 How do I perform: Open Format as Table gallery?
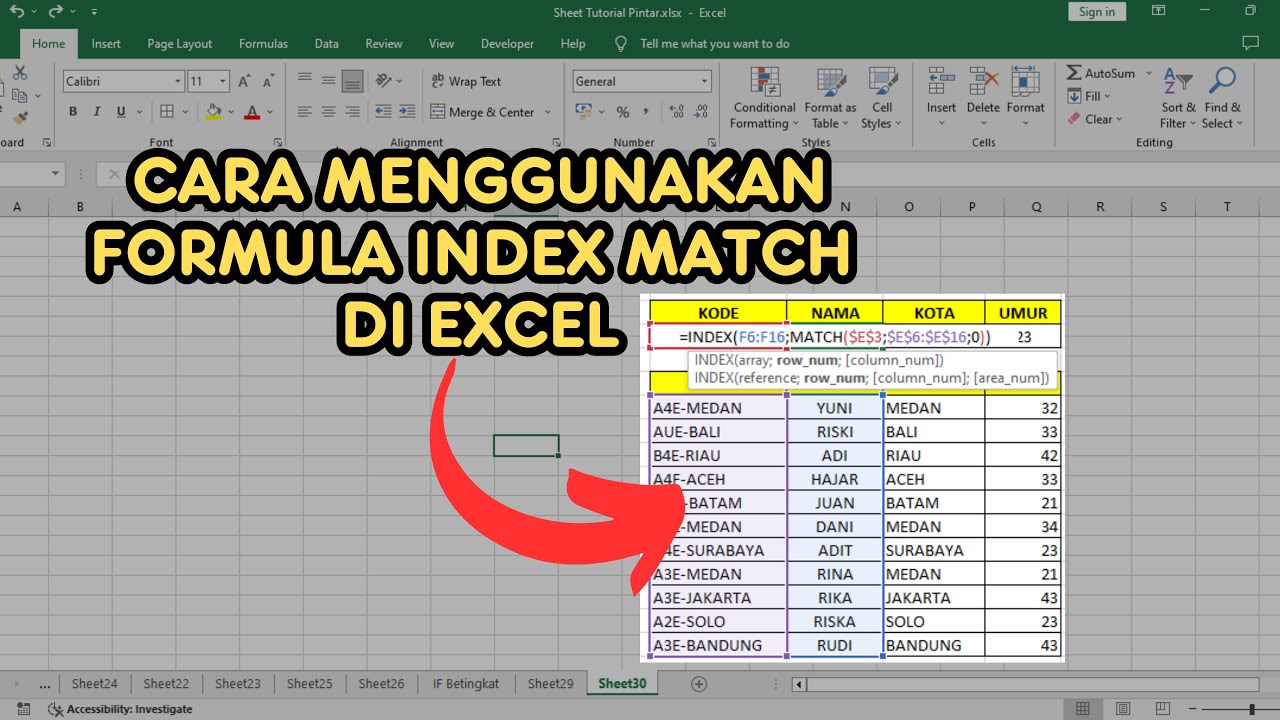click(830, 98)
